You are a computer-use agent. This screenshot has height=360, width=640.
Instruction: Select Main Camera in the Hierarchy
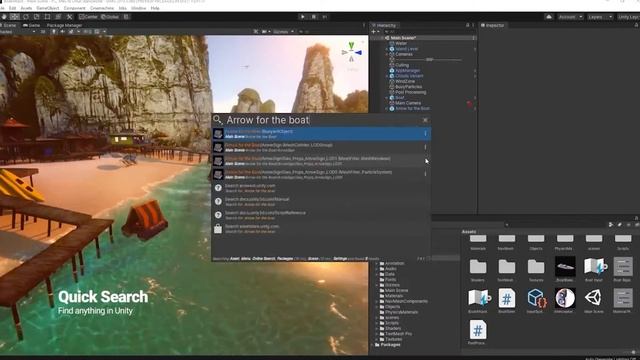(408, 103)
